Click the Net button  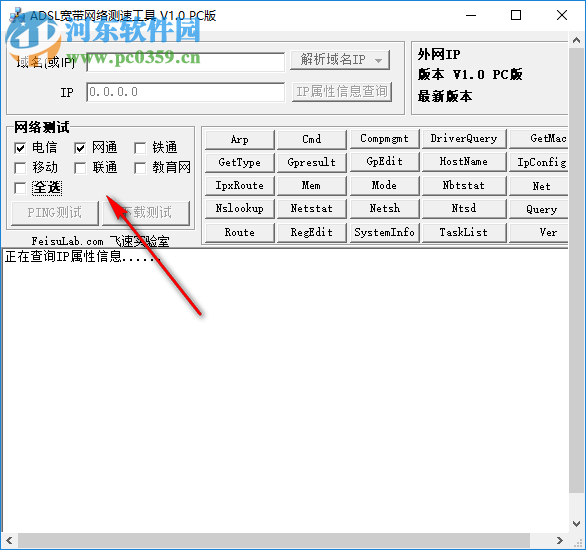pos(539,186)
